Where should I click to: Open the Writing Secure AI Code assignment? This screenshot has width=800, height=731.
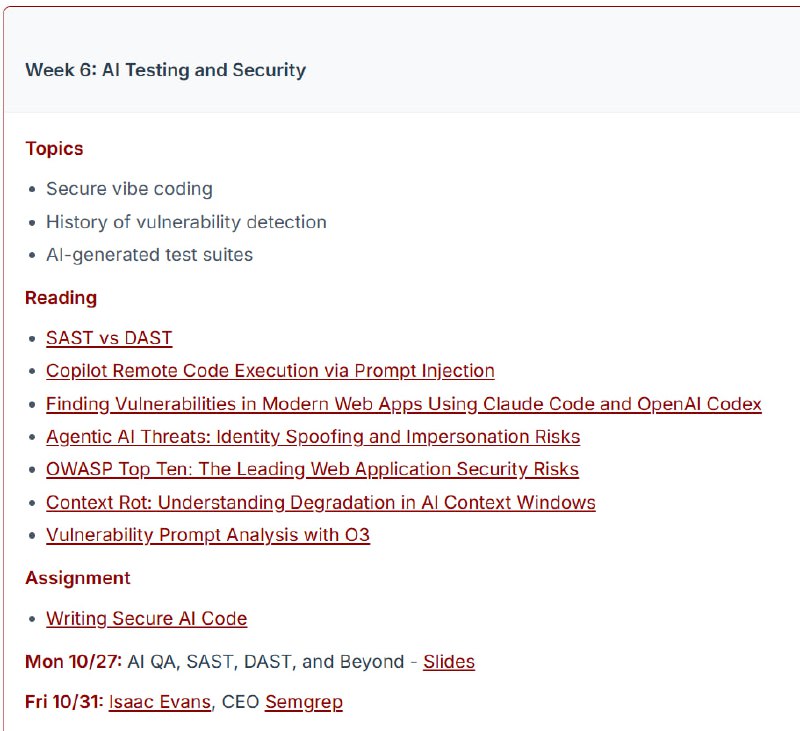(x=146, y=619)
